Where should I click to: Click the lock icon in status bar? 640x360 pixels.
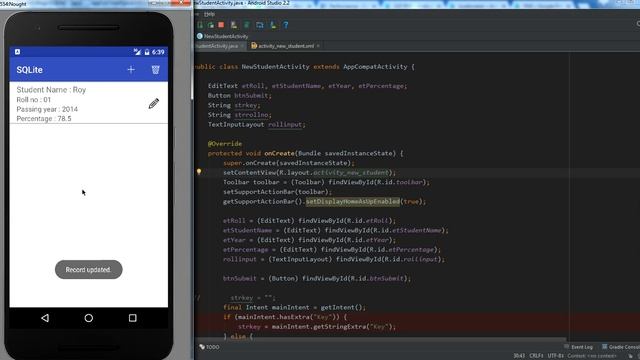631,356
